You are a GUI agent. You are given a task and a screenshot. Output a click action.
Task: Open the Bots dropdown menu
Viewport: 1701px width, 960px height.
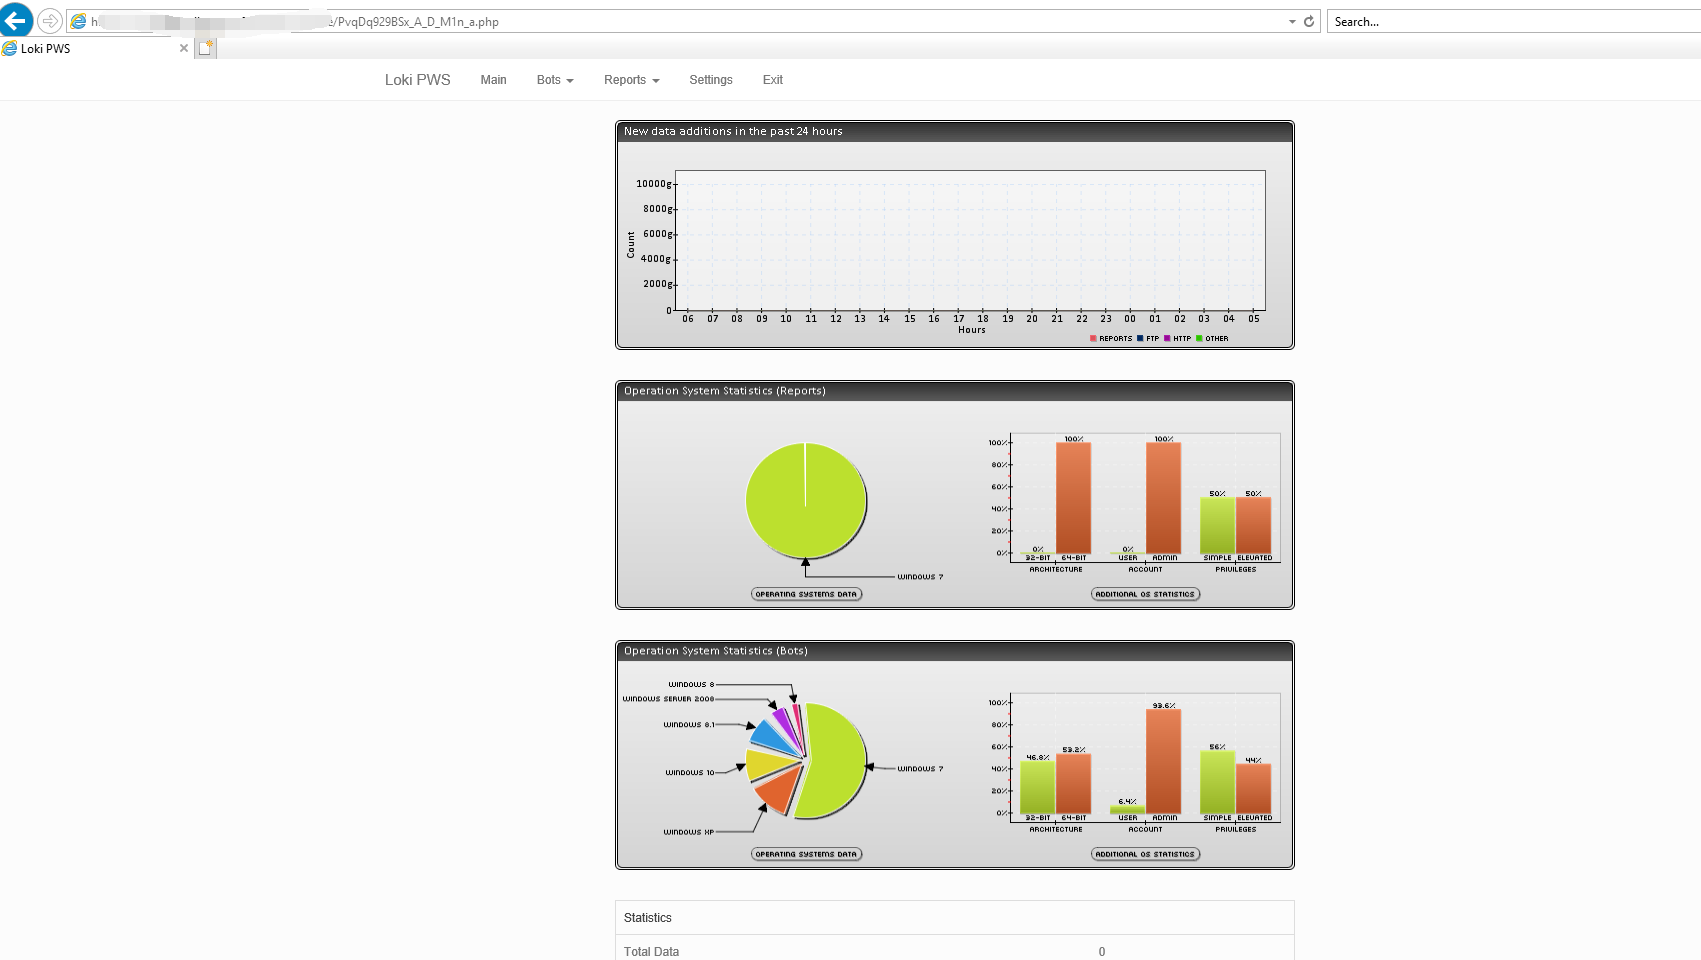pyautogui.click(x=555, y=80)
